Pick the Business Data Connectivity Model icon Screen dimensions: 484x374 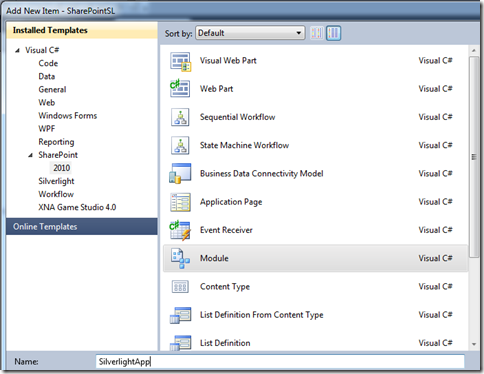point(180,173)
